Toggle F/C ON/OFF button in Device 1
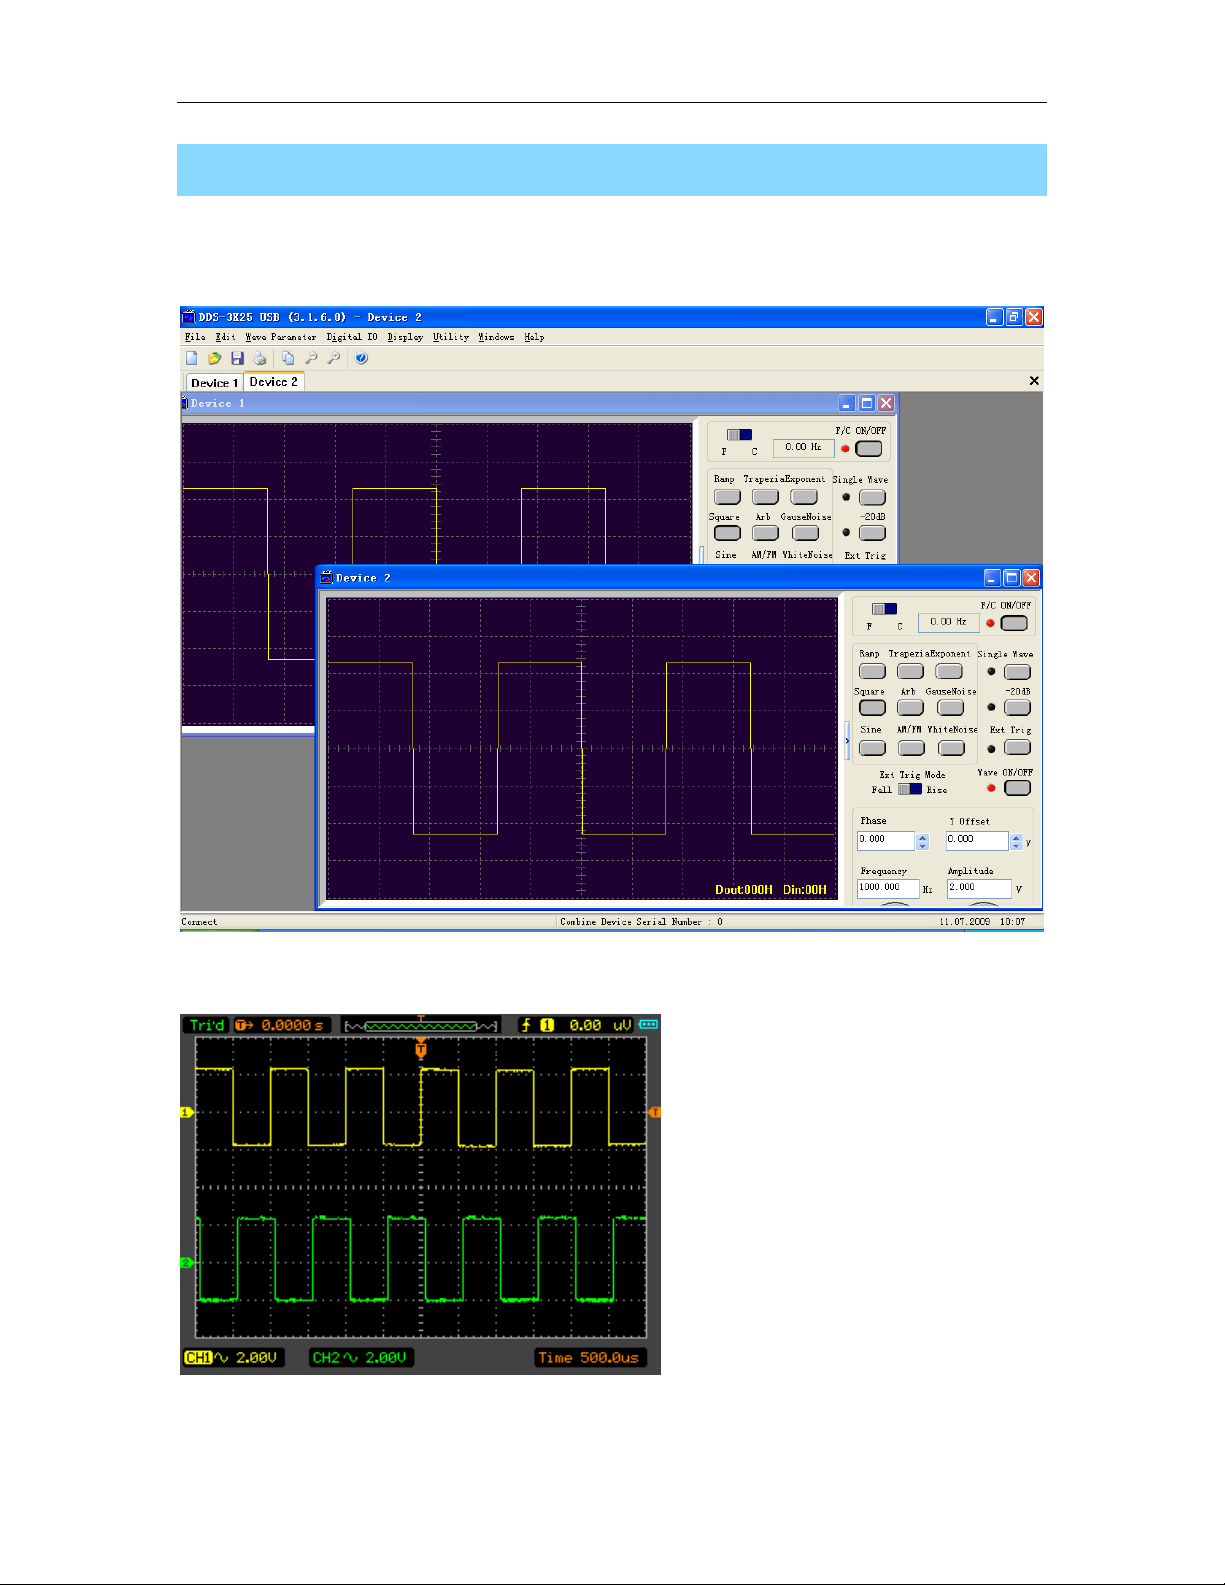The height and width of the screenshot is (1585, 1225). coord(869,448)
